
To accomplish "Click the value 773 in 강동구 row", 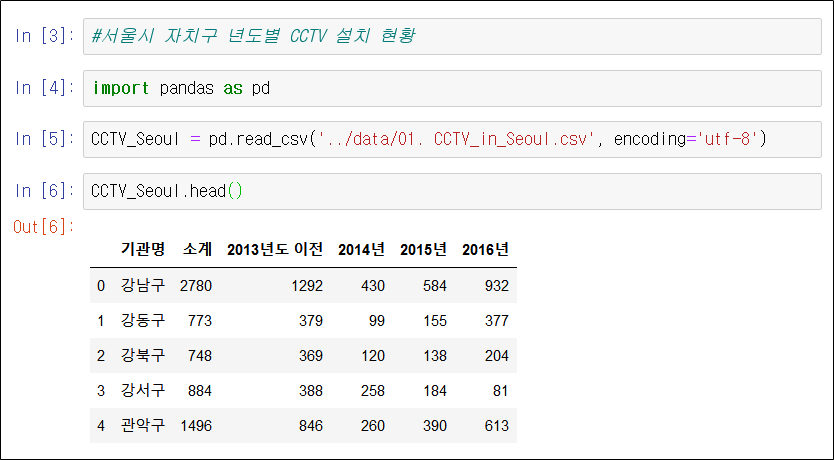I will pyautogui.click(x=200, y=321).
